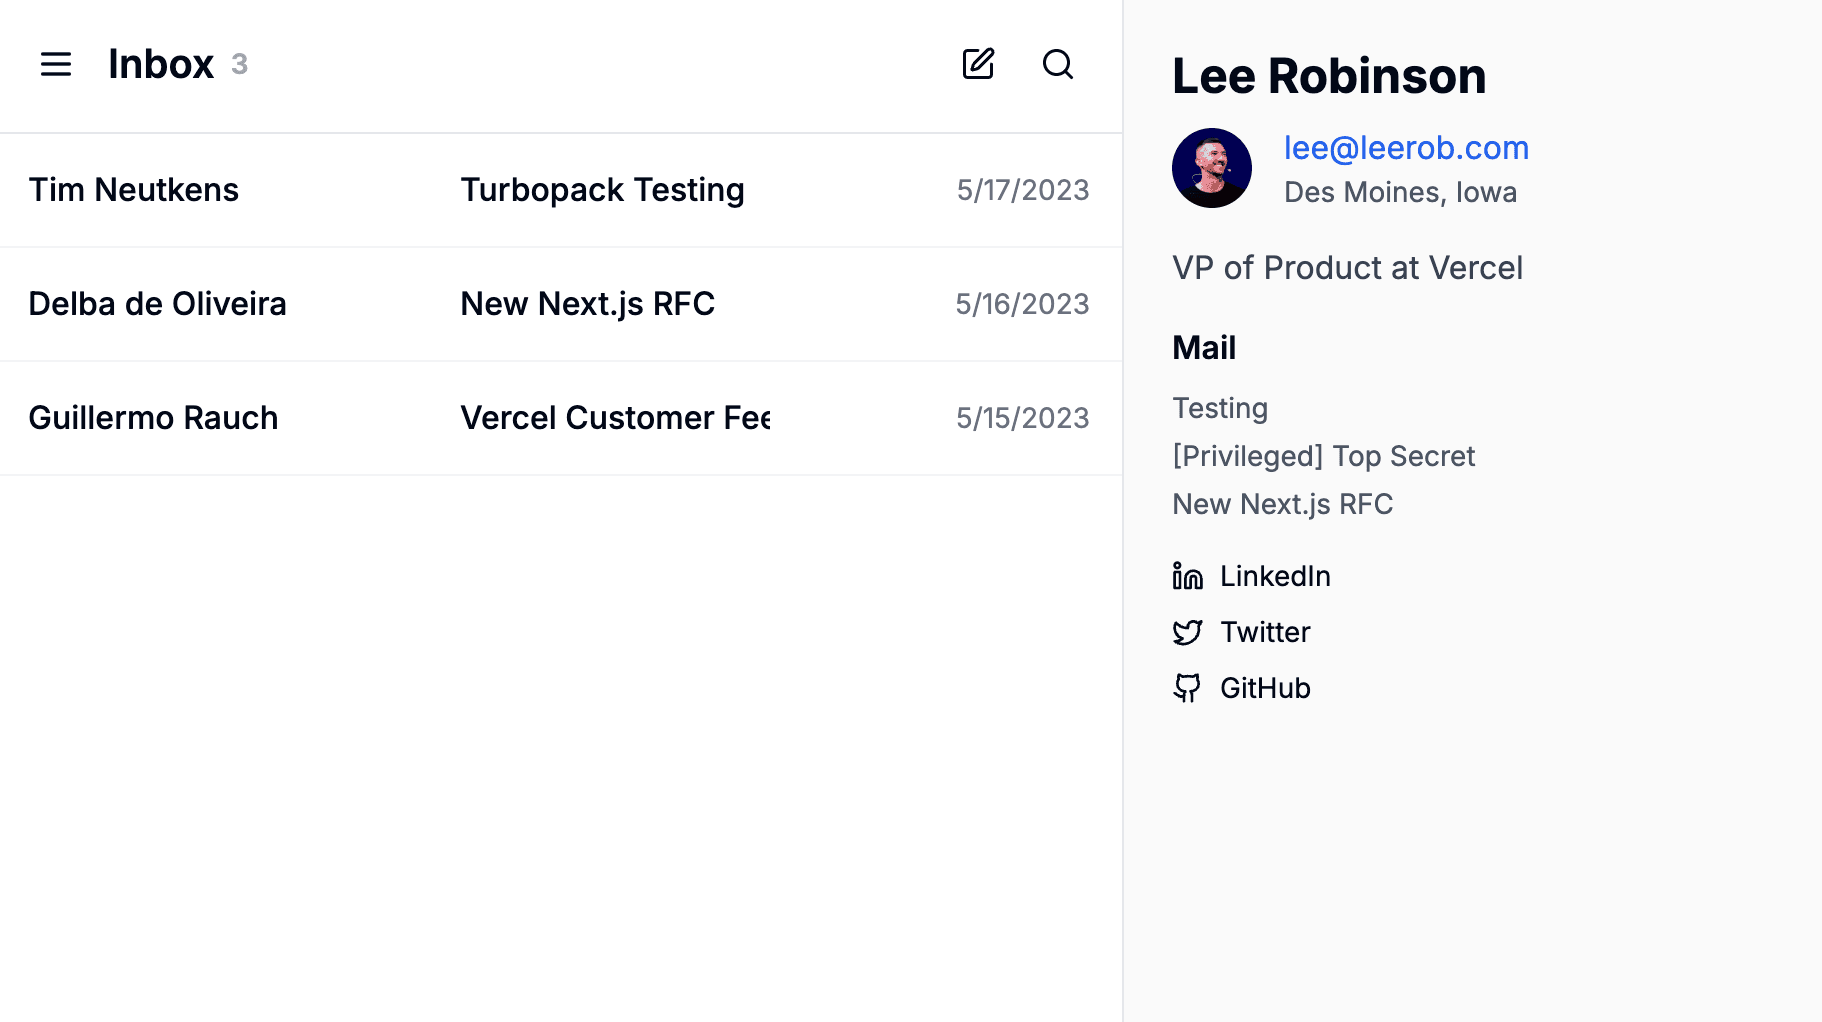Open the [Privileged] Top Secret mail entry
The width and height of the screenshot is (1822, 1022).
click(1323, 456)
